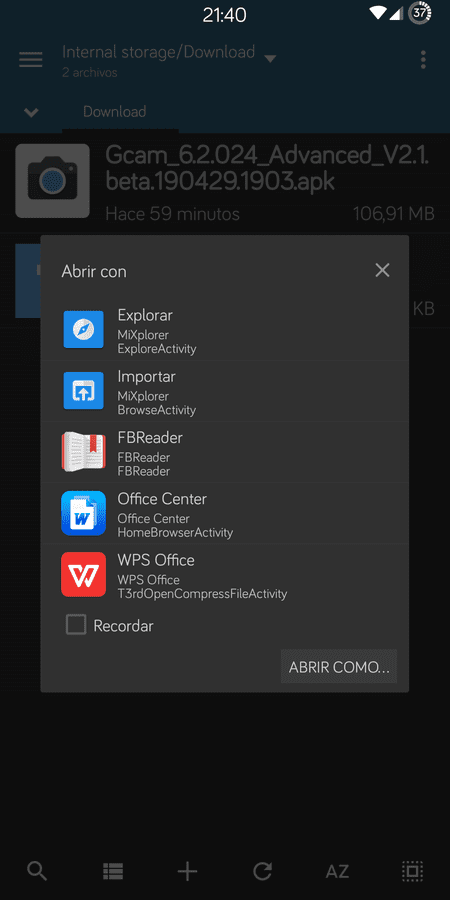Open the file with WPS Office
Image resolution: width=450 pixels, height=900 pixels.
pos(224,575)
